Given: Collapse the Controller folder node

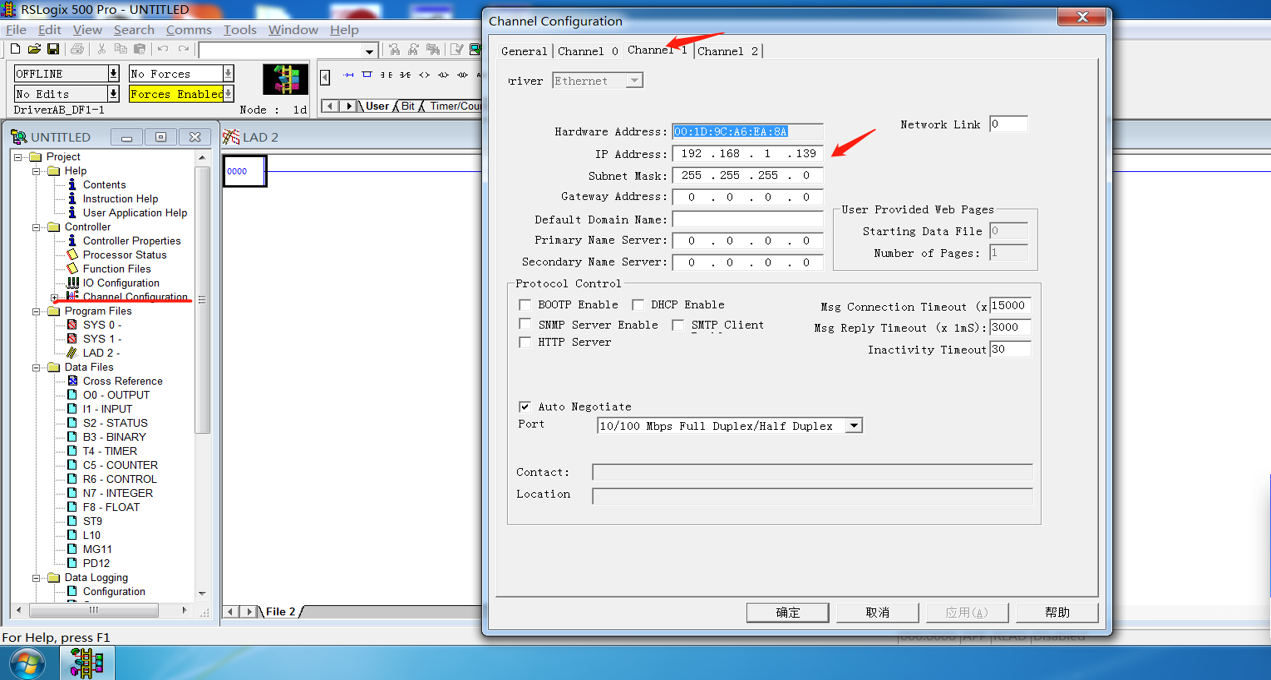Looking at the screenshot, I should [36, 227].
